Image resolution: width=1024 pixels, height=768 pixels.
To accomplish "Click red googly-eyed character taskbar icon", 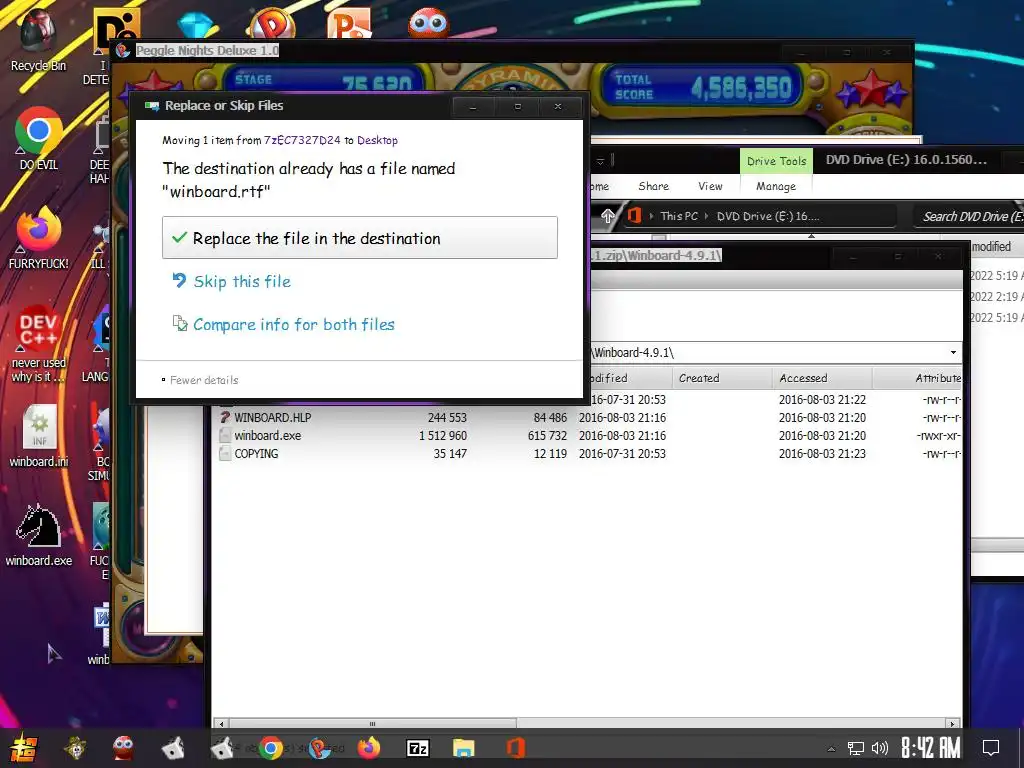I will point(123,748).
